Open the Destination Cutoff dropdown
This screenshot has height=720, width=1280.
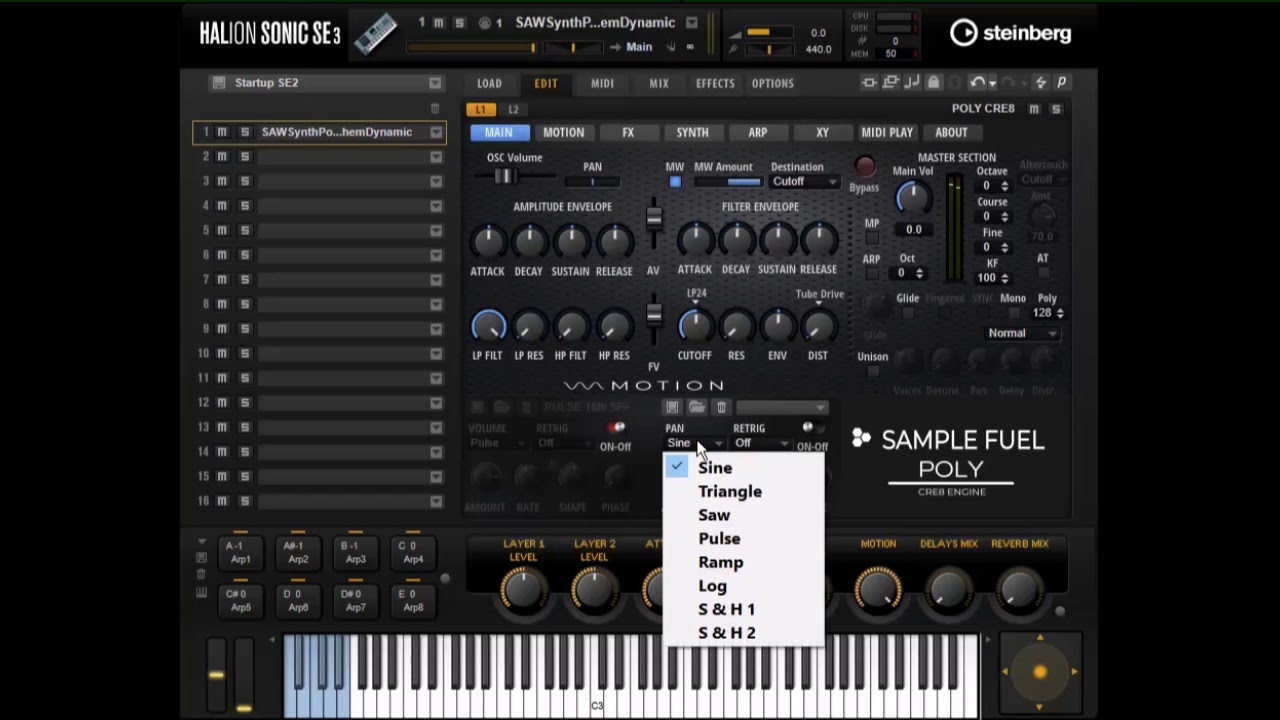[804, 182]
